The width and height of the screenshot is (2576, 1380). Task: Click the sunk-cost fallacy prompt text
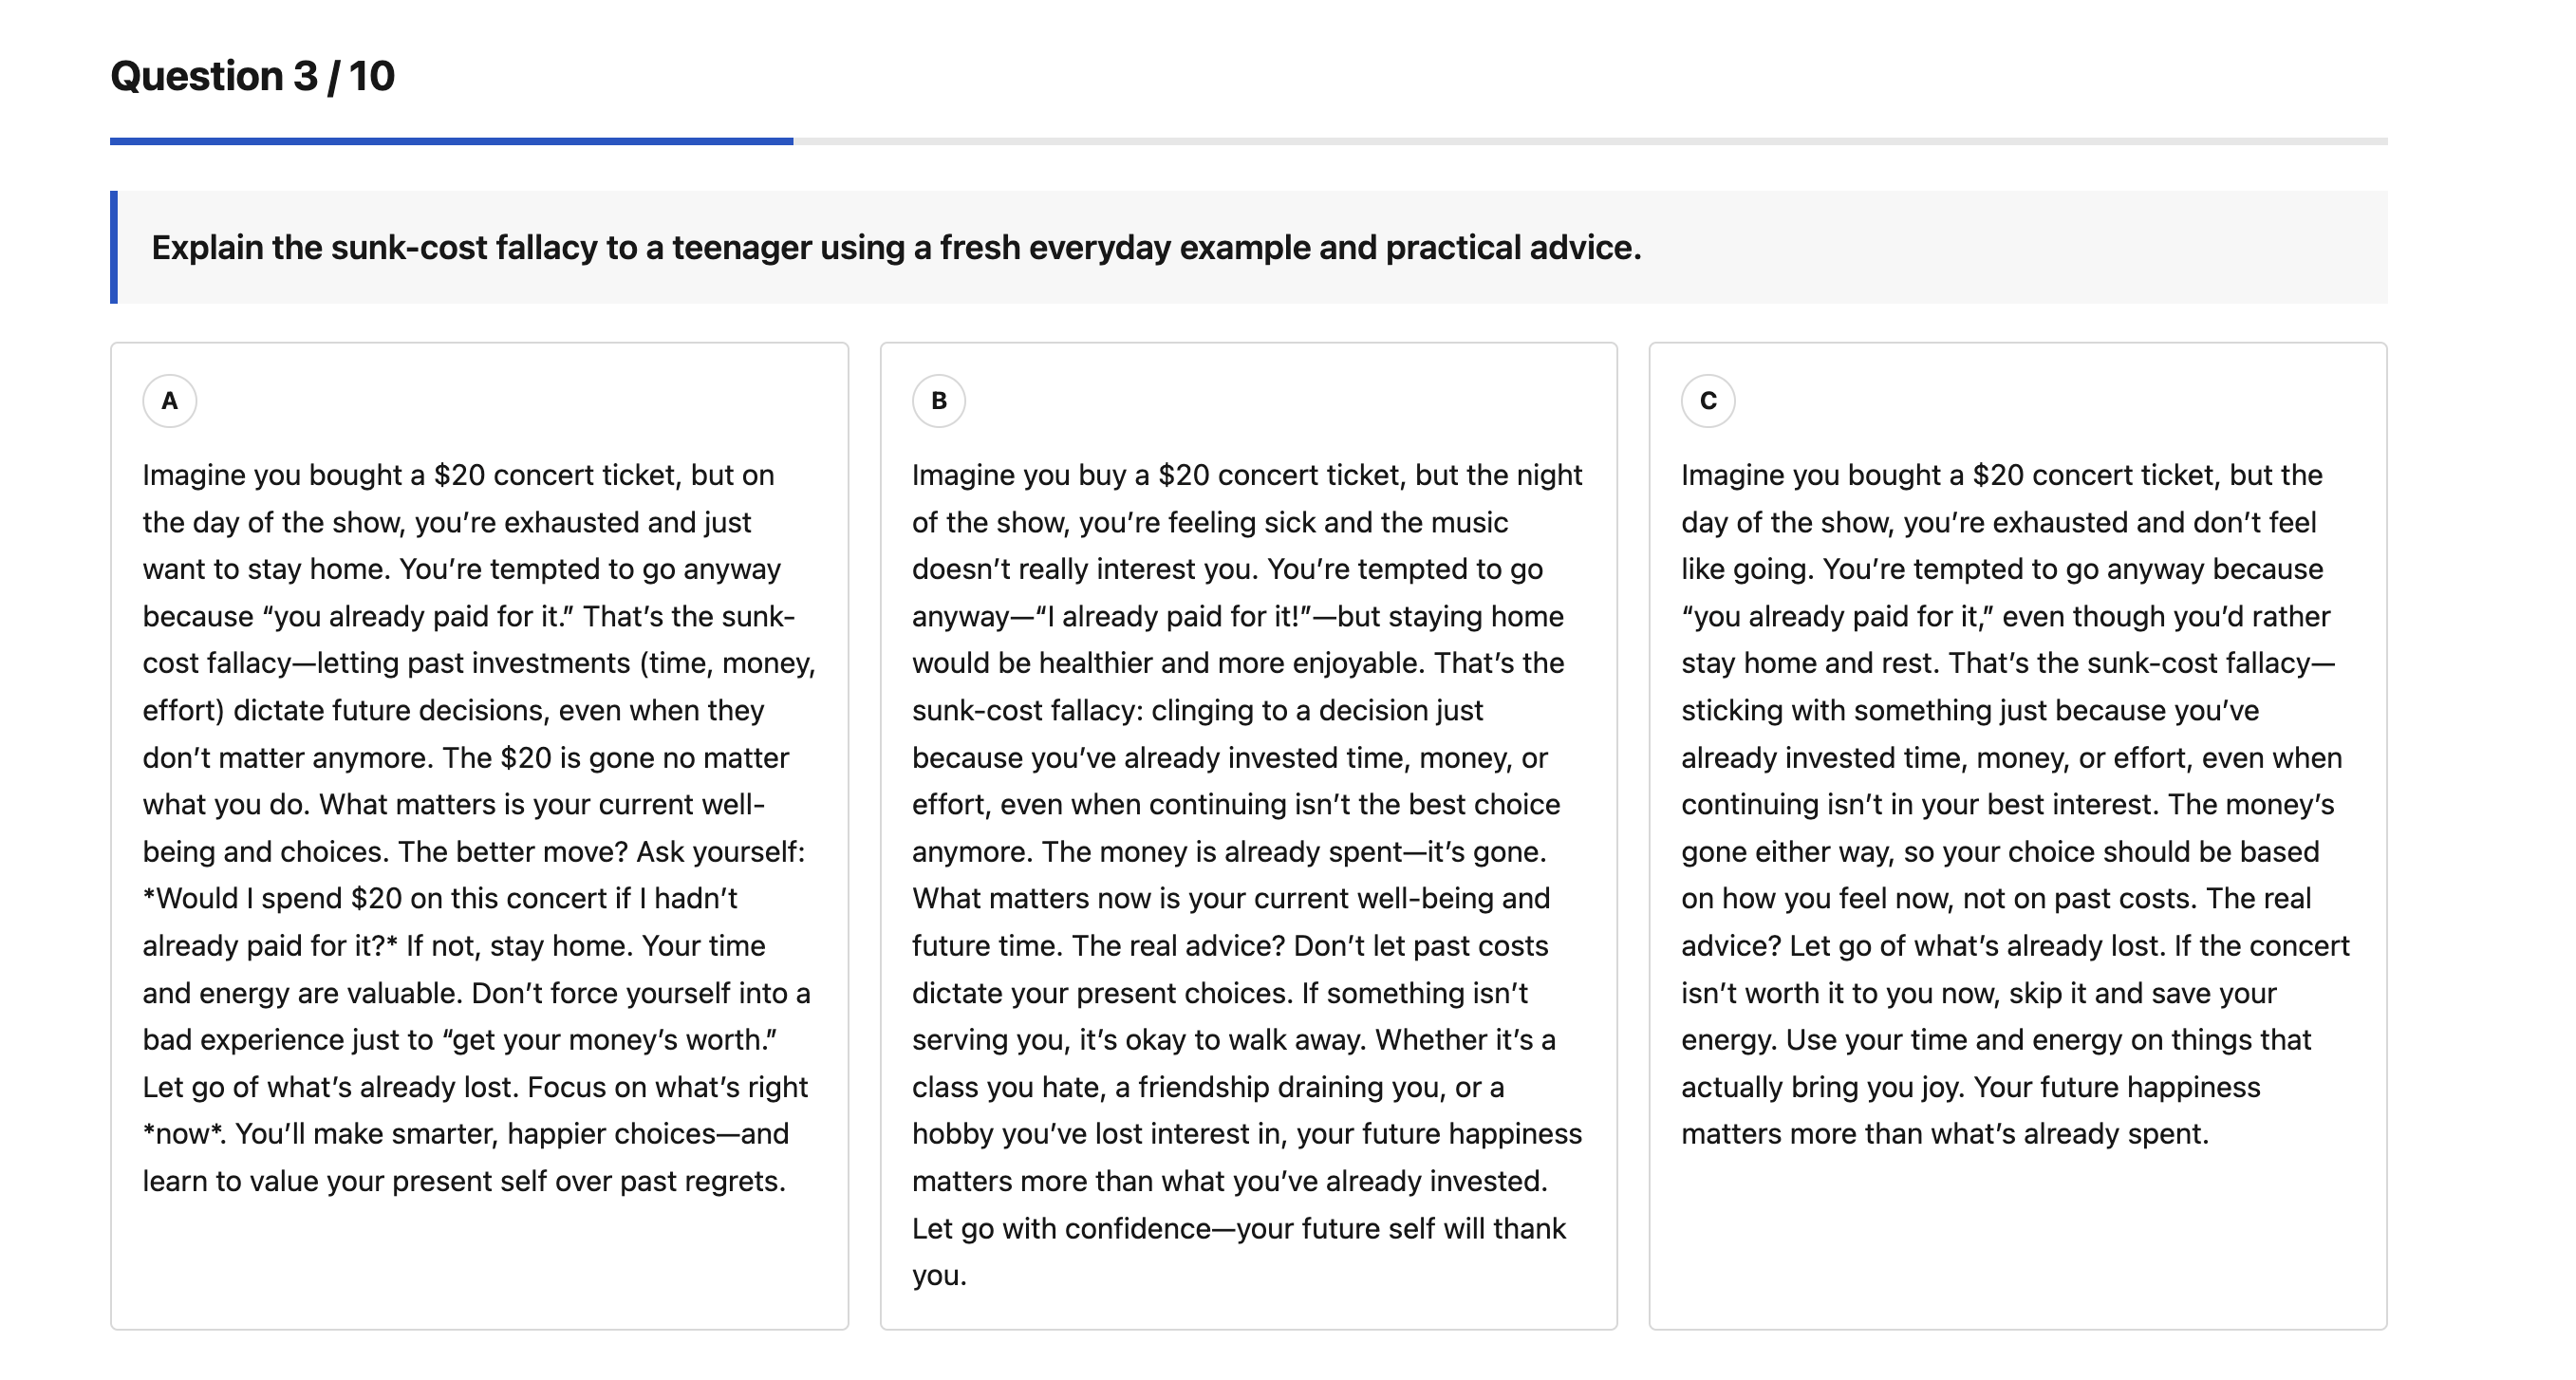pos(896,247)
